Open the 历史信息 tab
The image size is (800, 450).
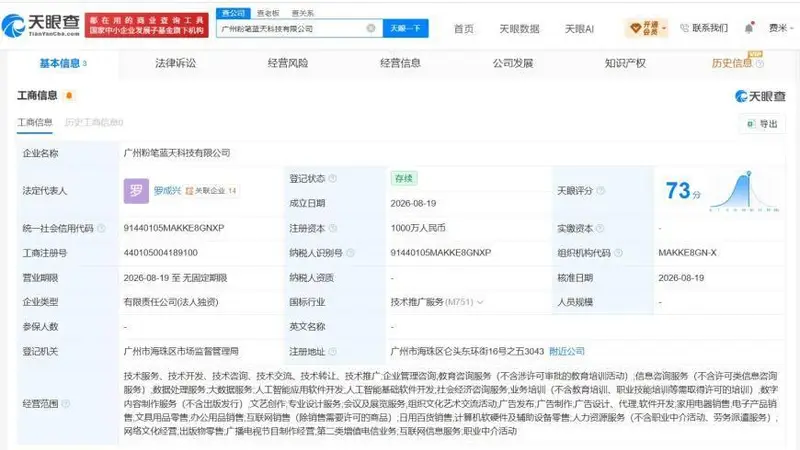click(x=732, y=63)
